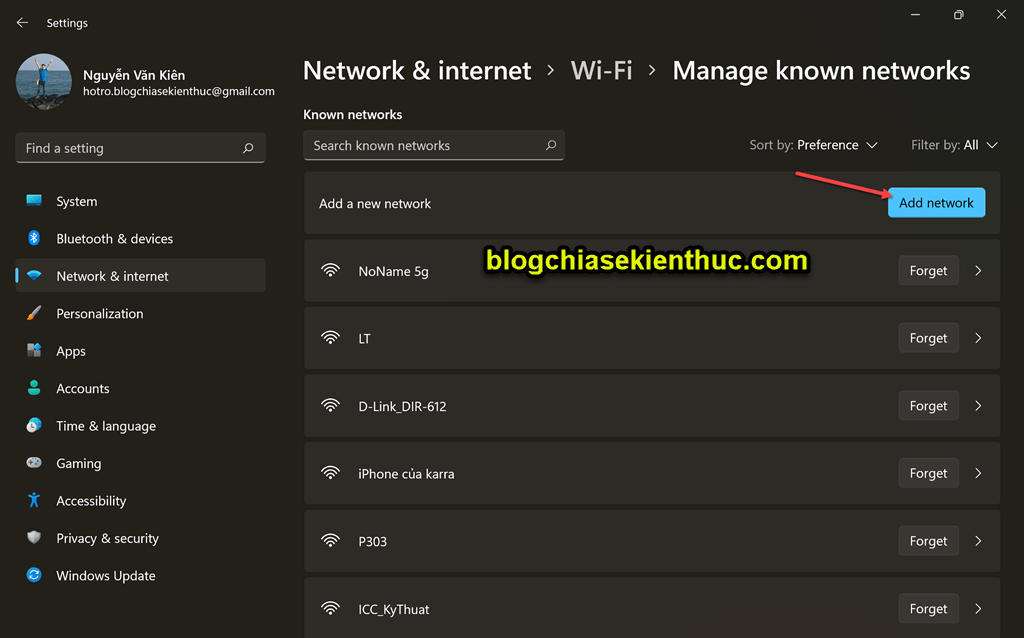Open the Apps settings page
This screenshot has height=638, width=1024.
(140, 351)
